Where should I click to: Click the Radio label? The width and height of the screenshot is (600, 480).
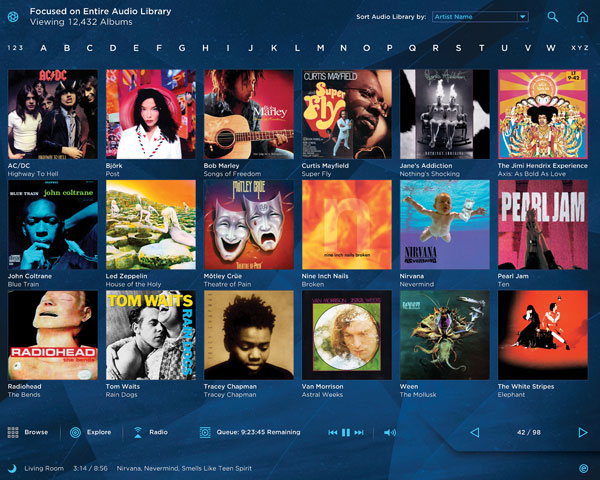point(158,432)
